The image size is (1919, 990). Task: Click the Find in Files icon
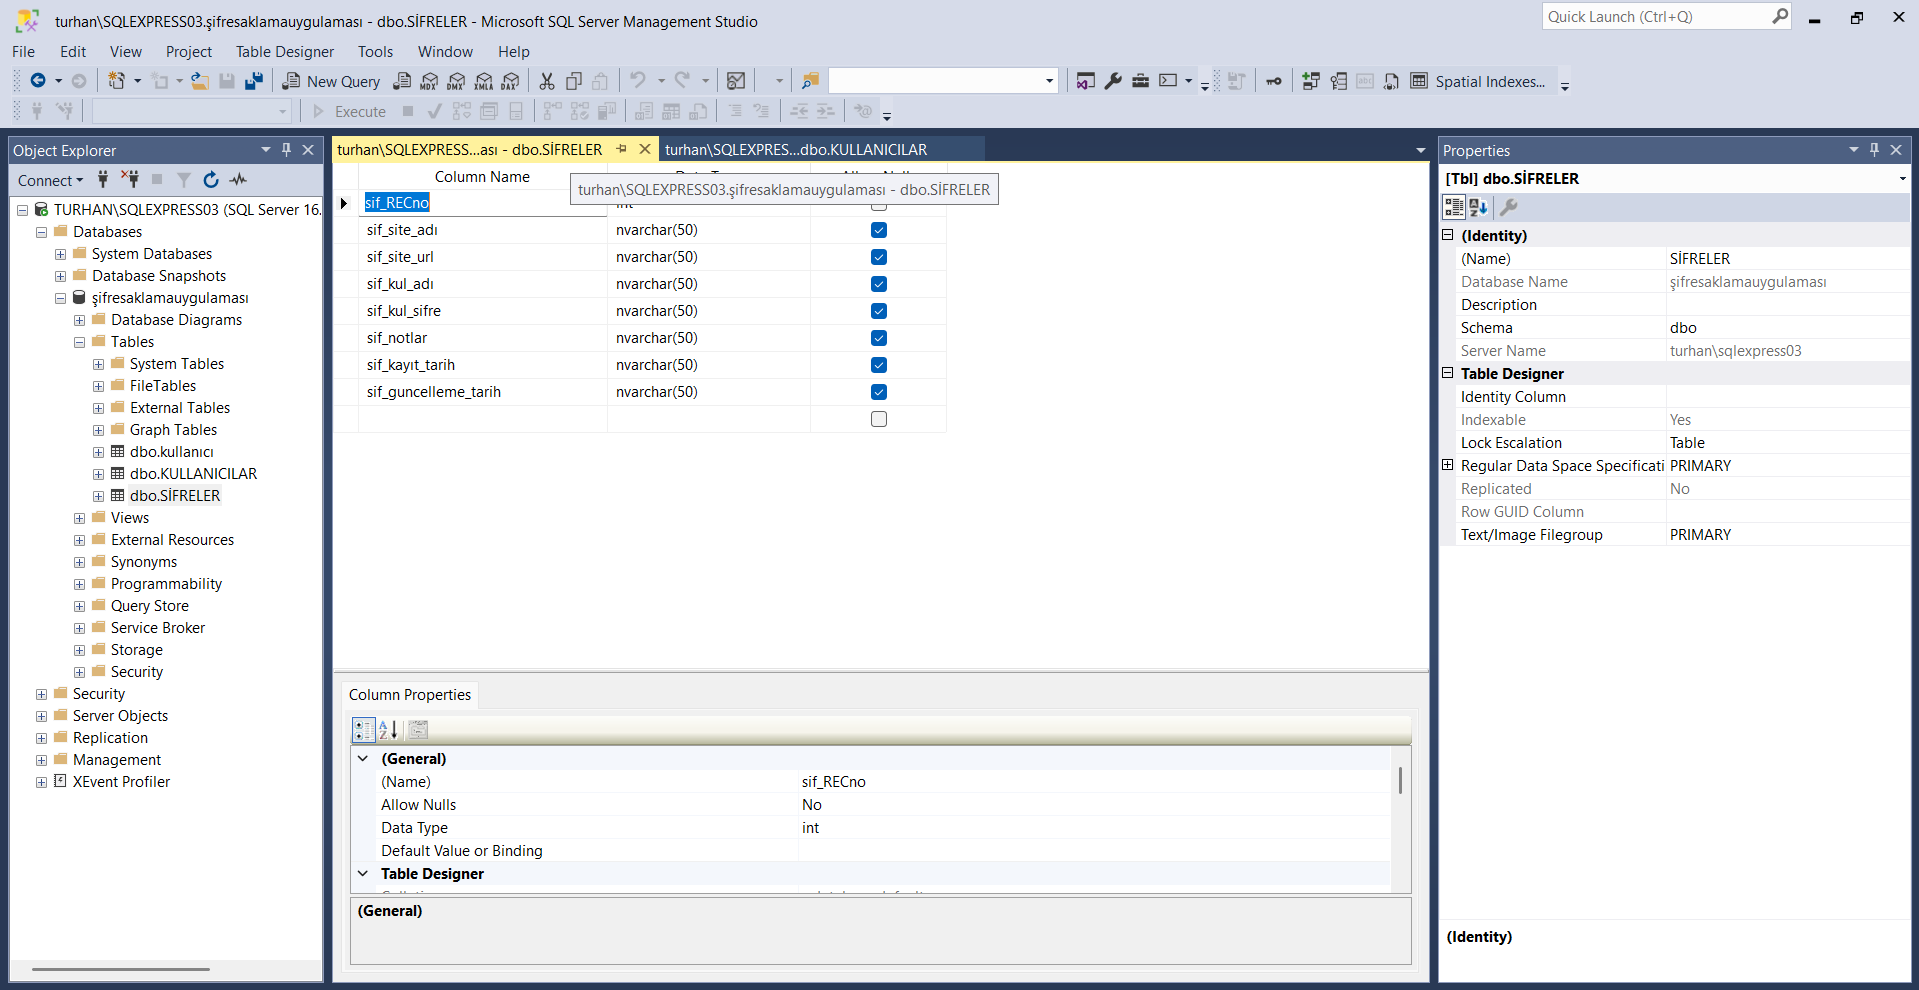point(810,81)
